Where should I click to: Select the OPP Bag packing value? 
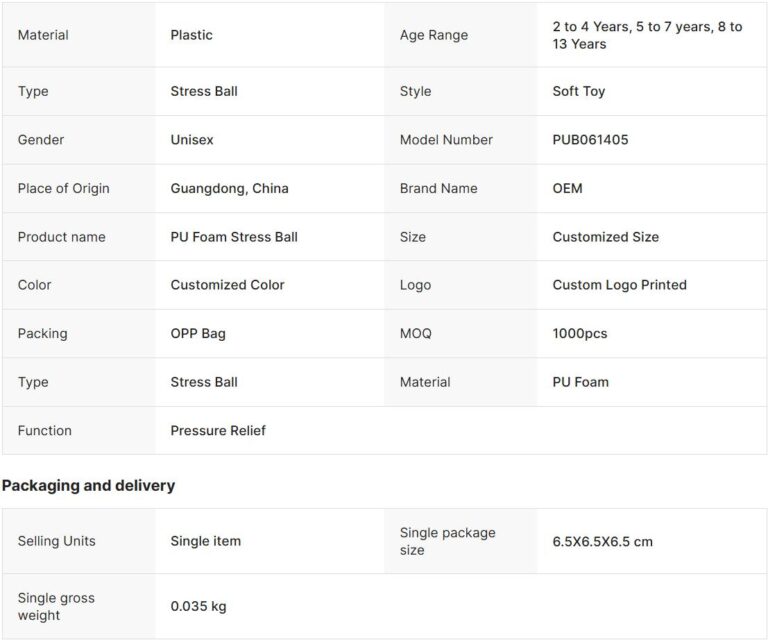(198, 333)
